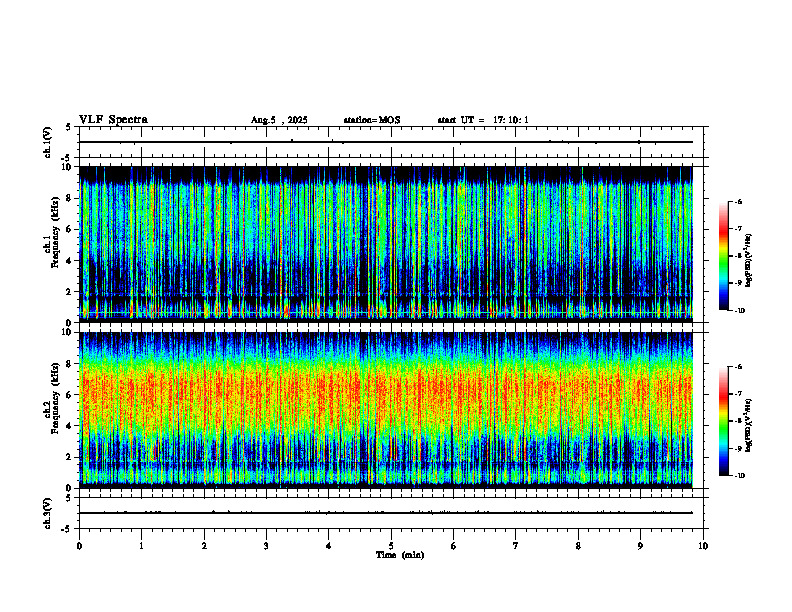Click the "3" tick on the time axis
The height and width of the screenshot is (612, 792).
[266, 546]
